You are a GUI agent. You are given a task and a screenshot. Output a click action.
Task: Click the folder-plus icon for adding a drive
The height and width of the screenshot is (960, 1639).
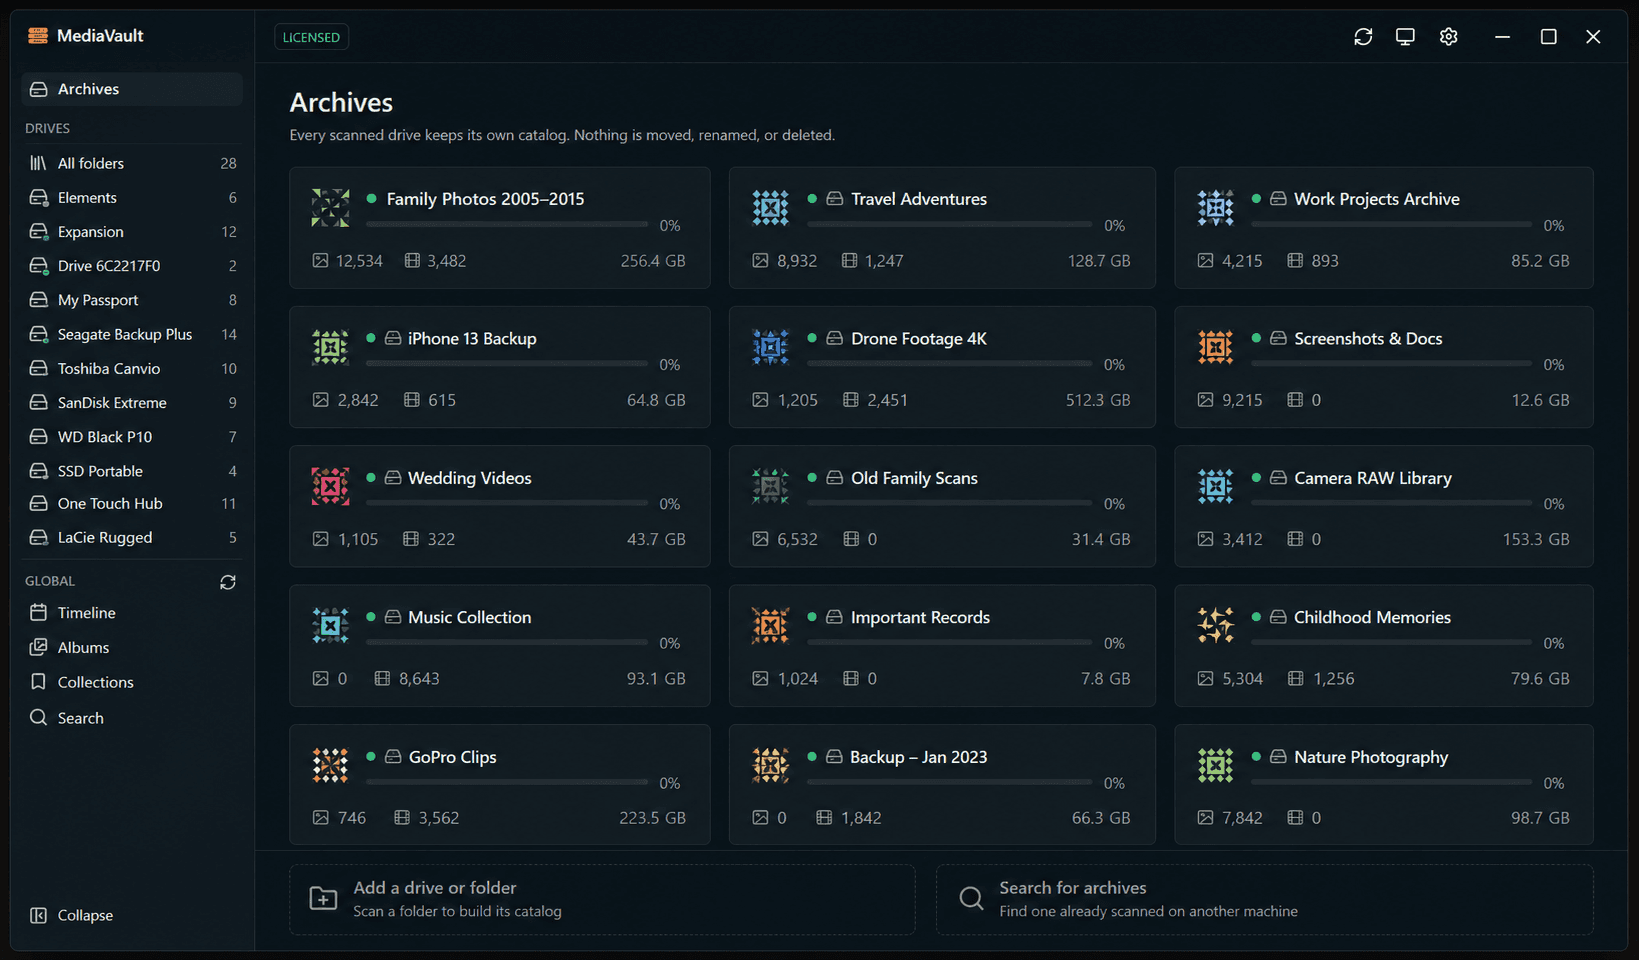click(323, 899)
